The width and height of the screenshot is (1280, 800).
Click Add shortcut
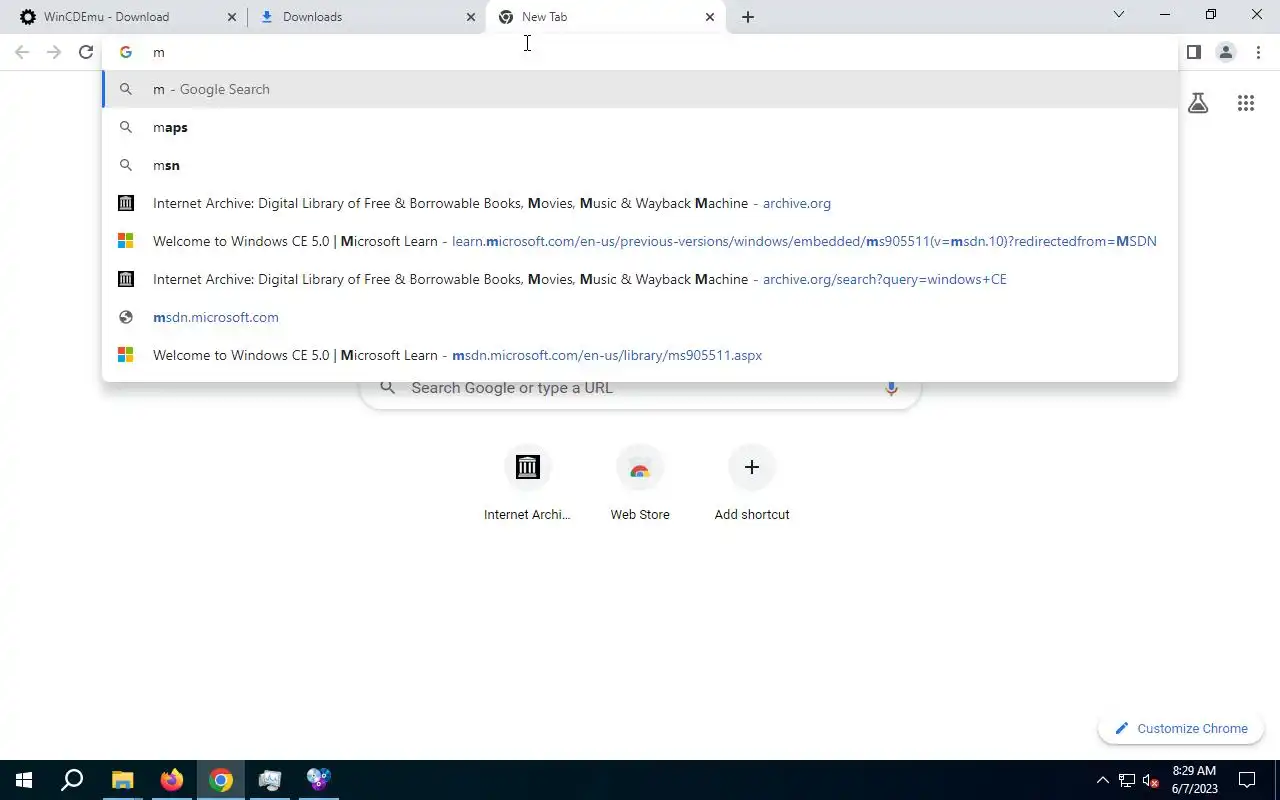(752, 483)
